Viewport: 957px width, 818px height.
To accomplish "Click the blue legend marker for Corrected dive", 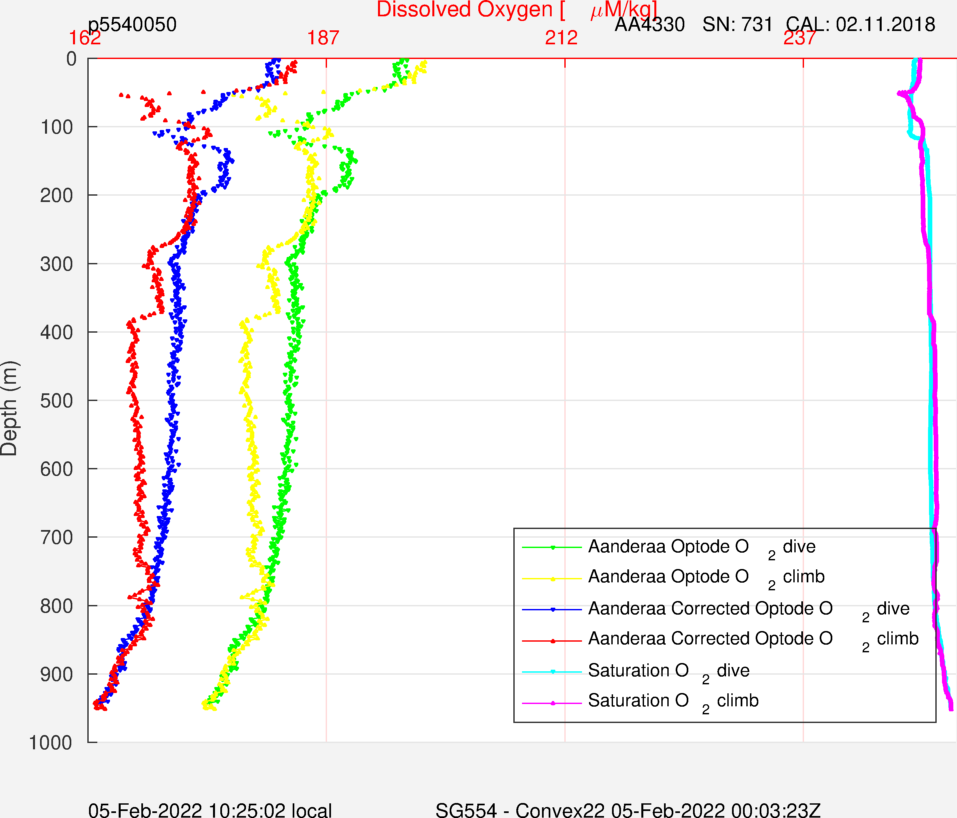I will coord(552,609).
